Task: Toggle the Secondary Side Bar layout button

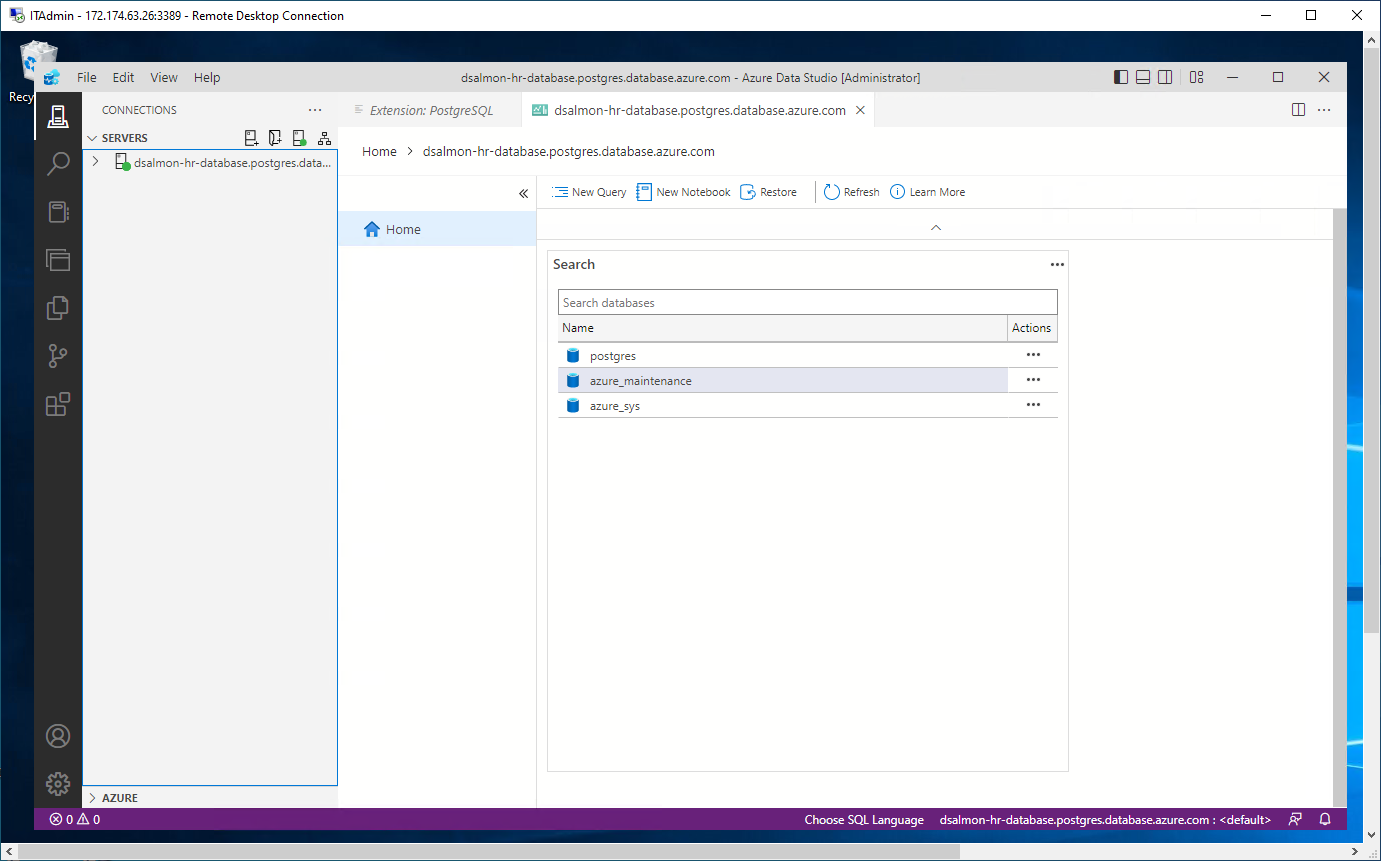Action: [1165, 77]
